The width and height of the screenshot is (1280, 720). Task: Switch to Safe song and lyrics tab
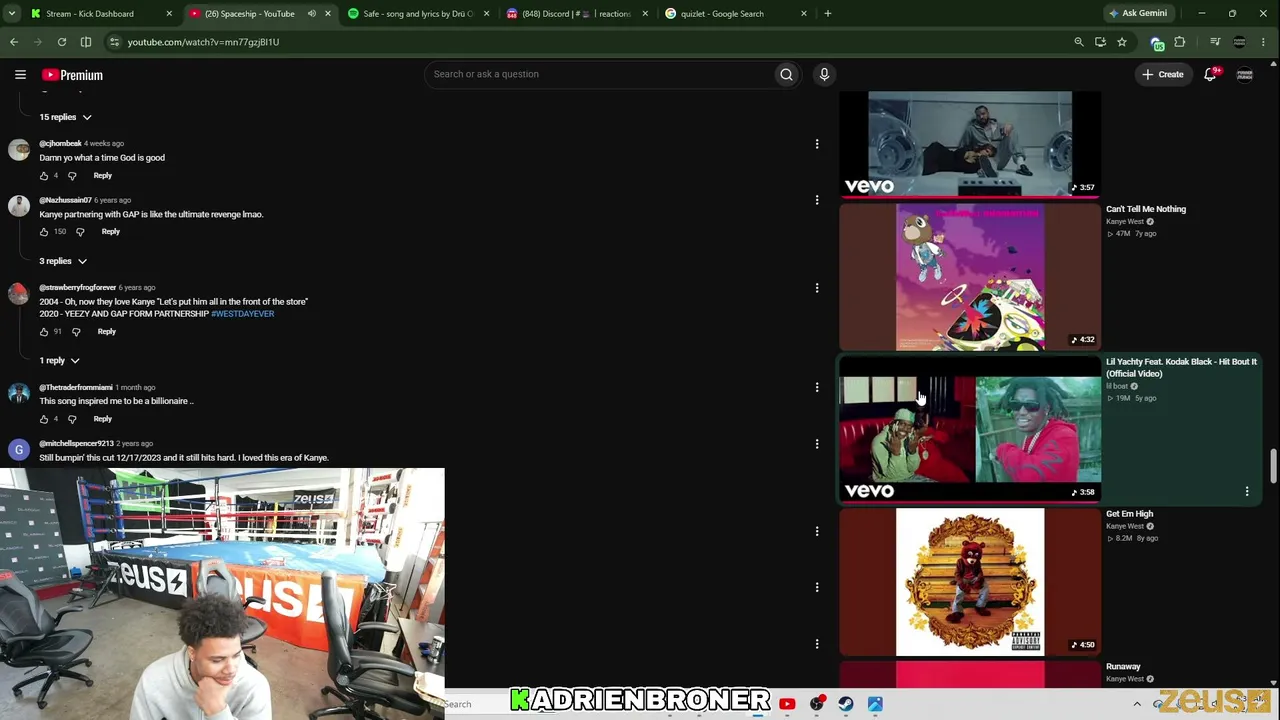coord(418,14)
